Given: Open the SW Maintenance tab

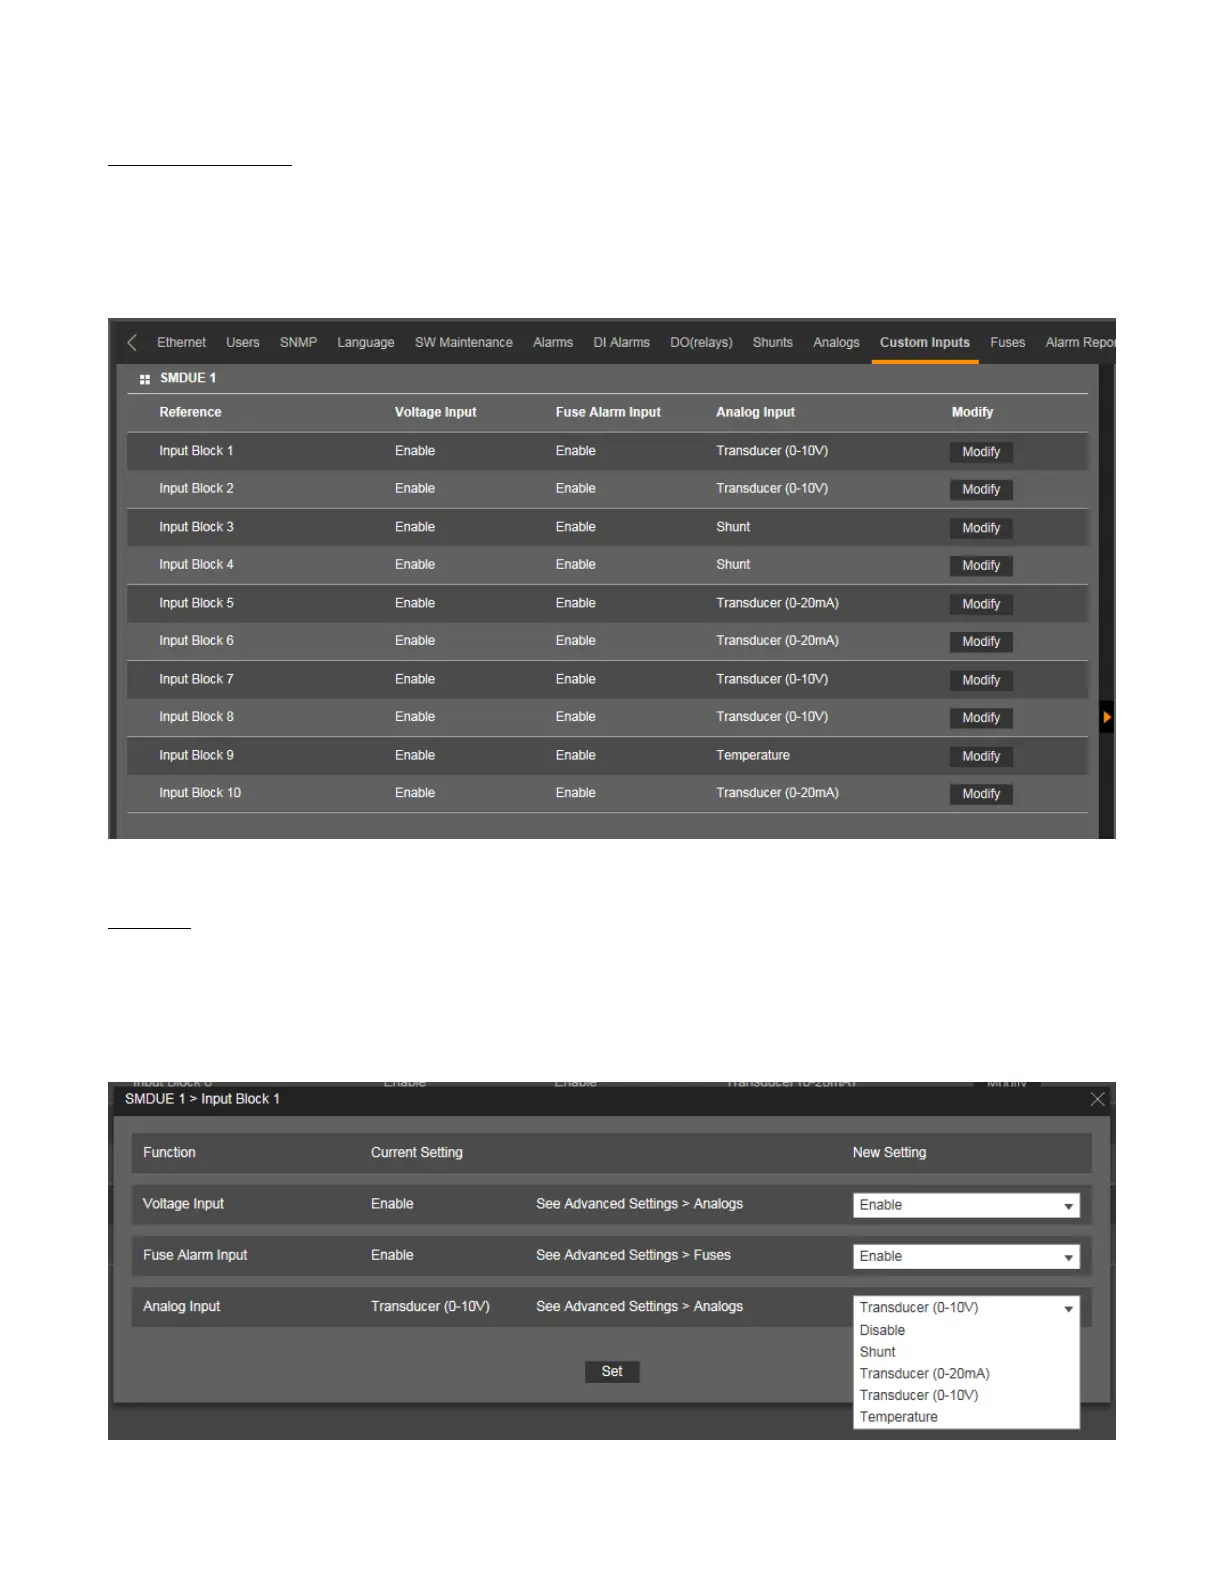Looking at the screenshot, I should coord(463,342).
